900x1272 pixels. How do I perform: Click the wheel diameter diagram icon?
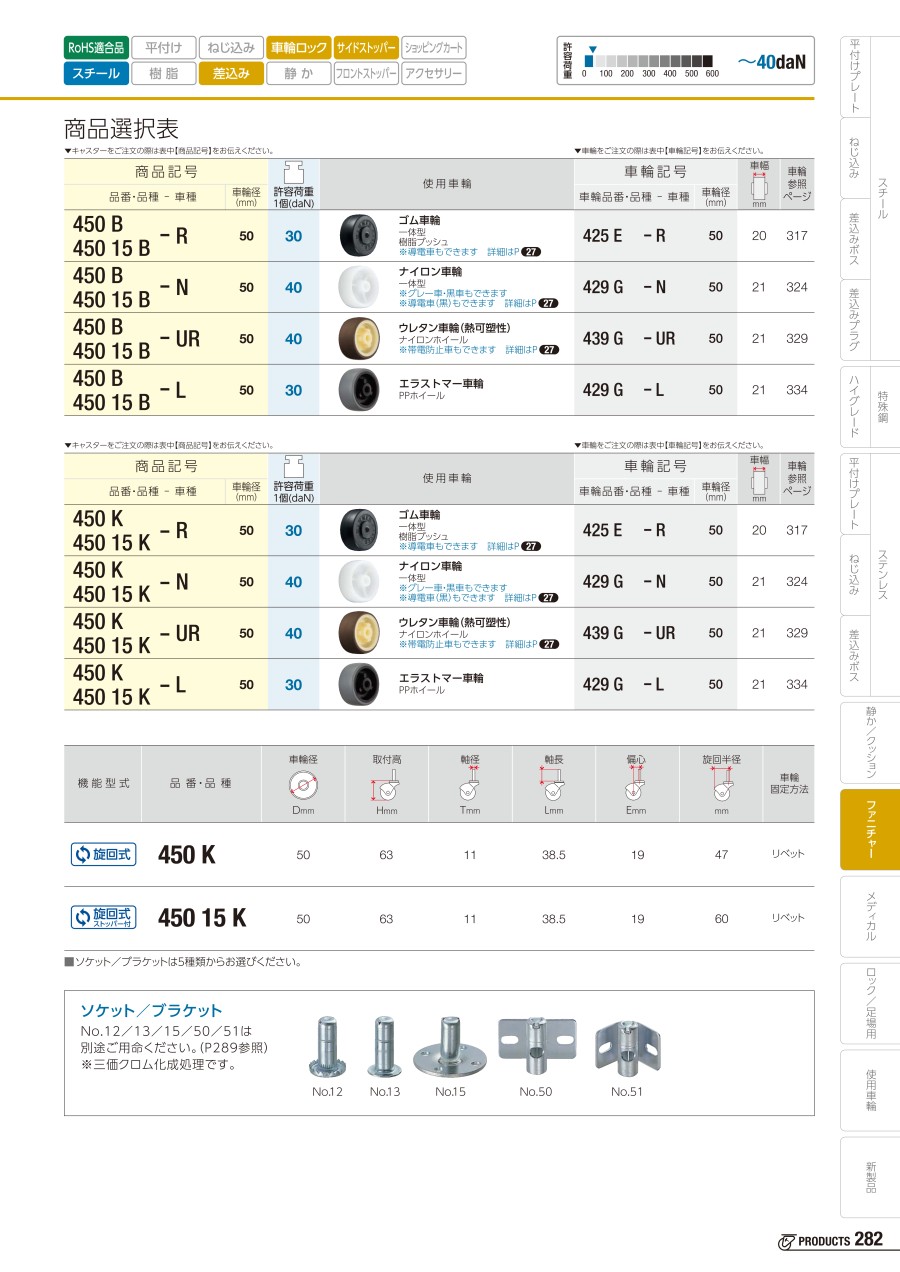click(x=303, y=786)
